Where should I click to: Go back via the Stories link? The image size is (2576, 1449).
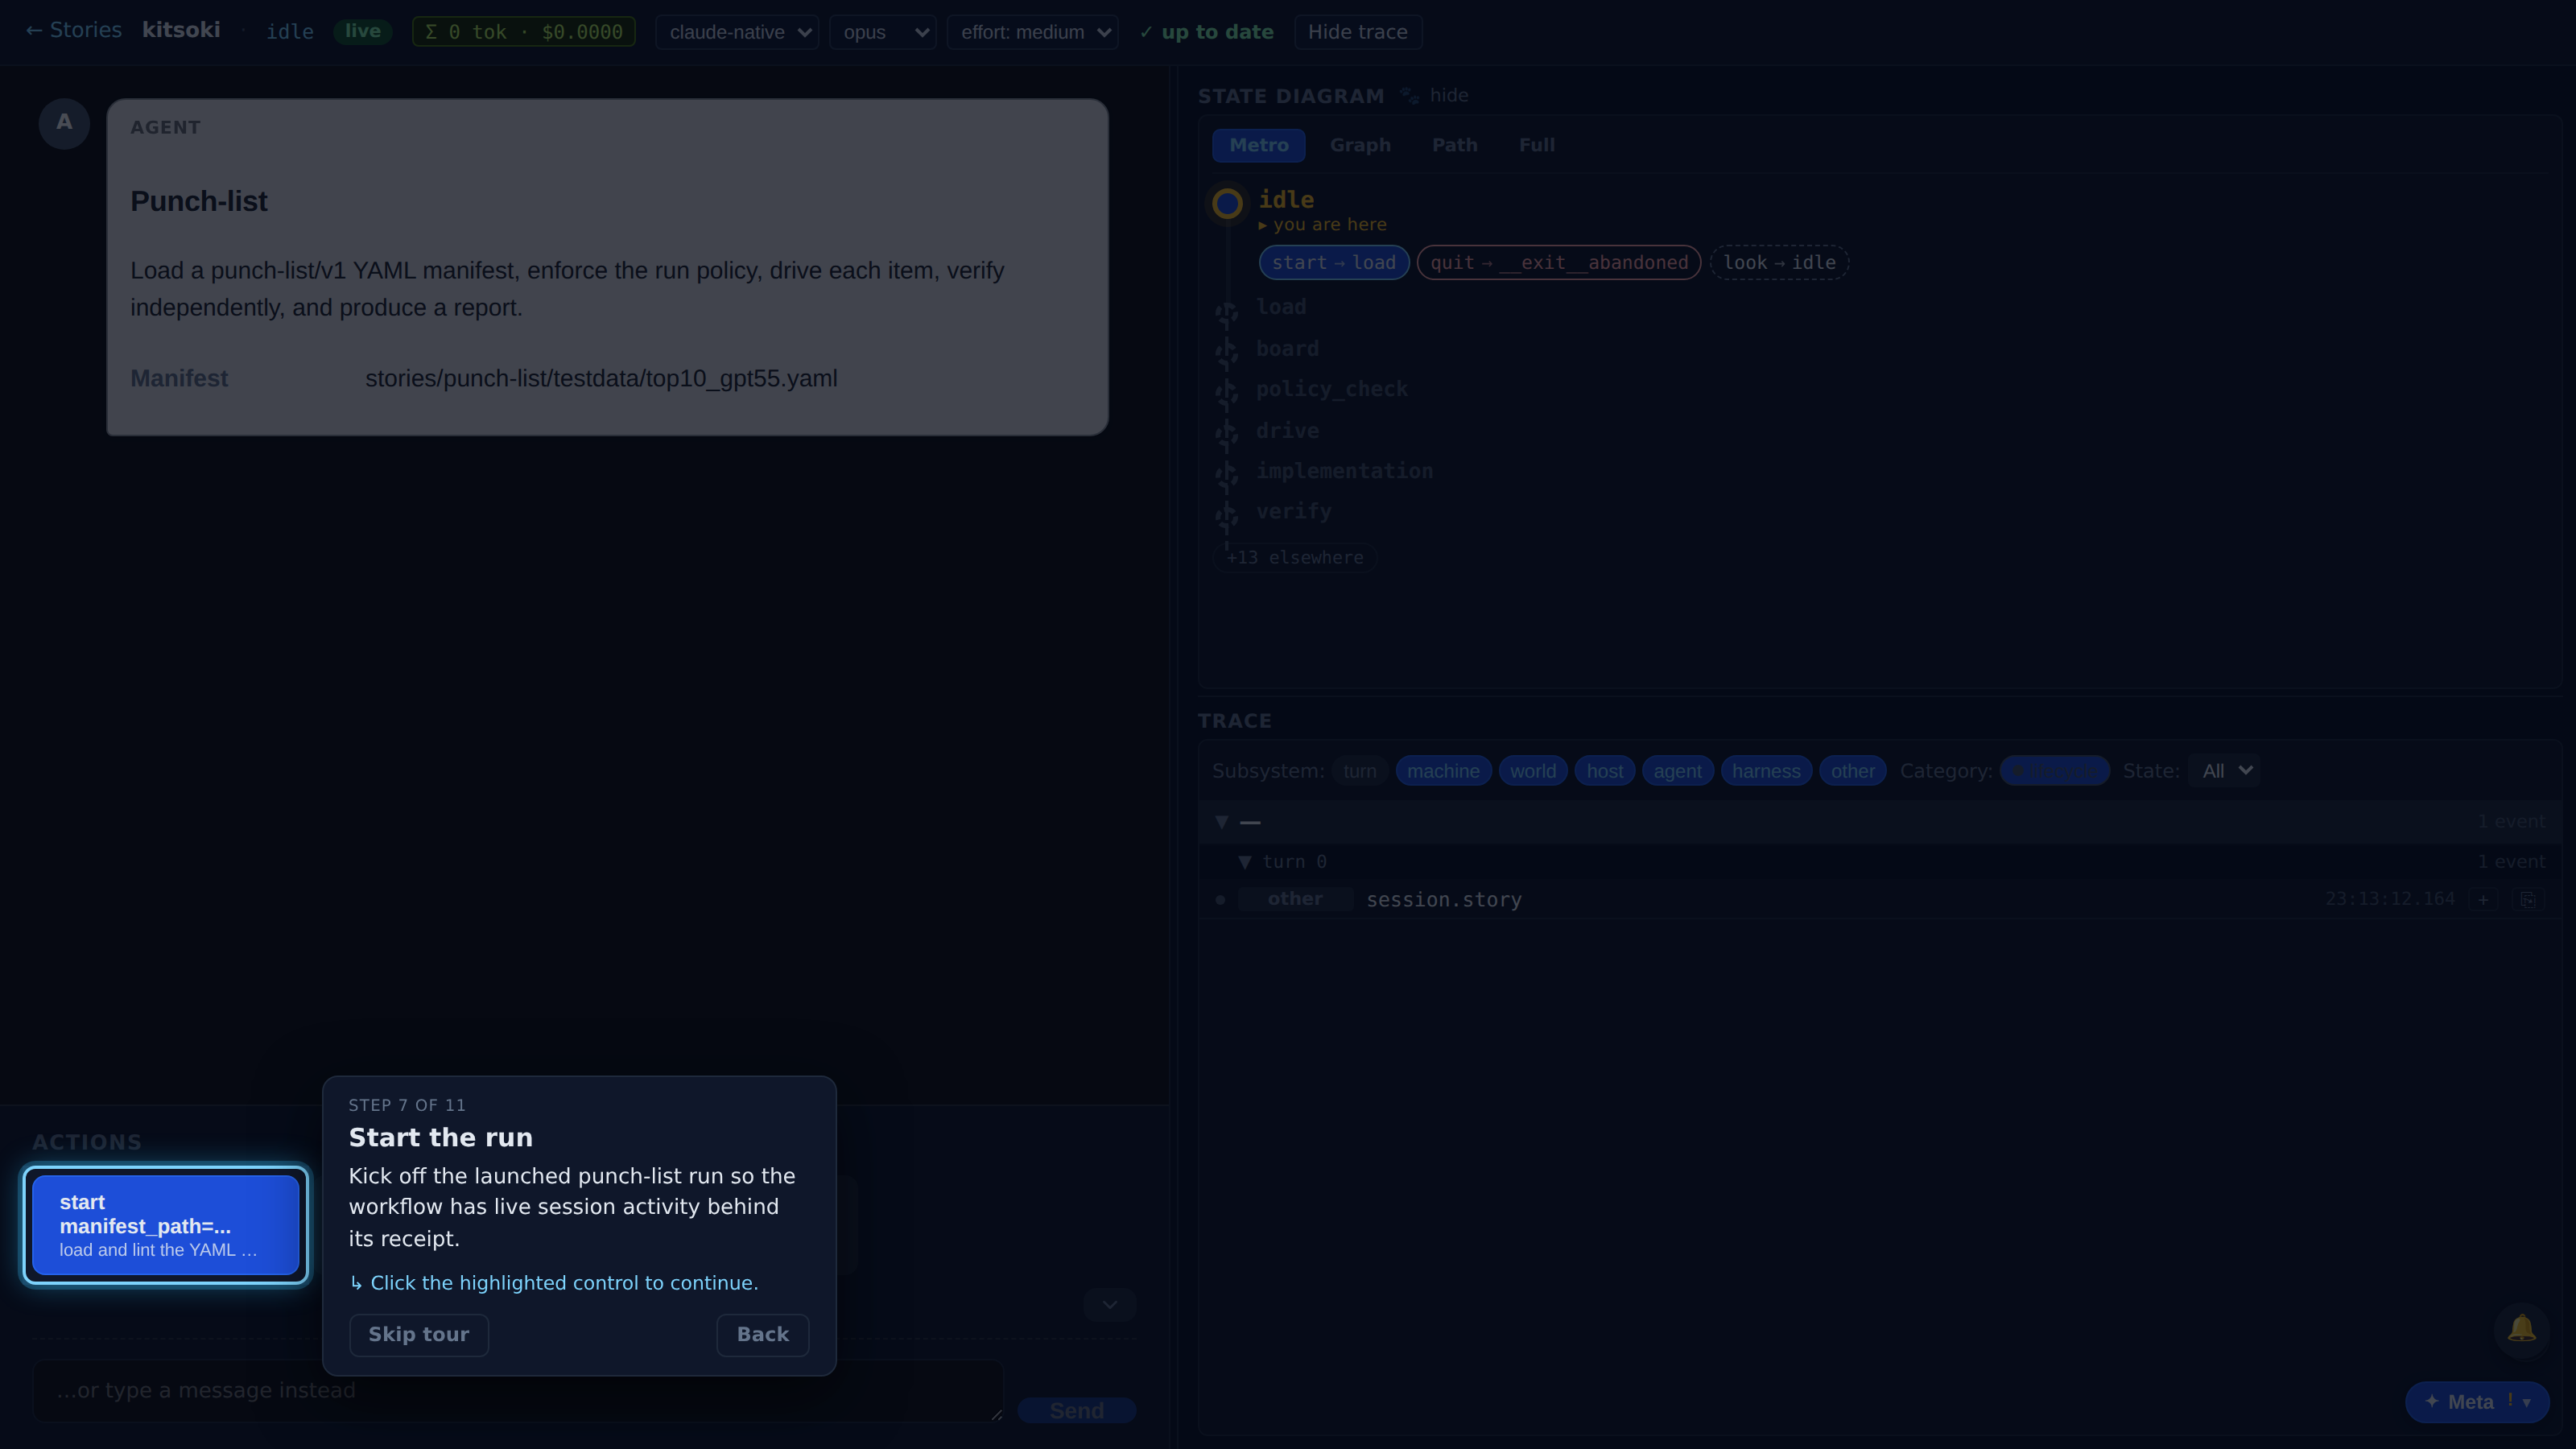click(x=73, y=30)
